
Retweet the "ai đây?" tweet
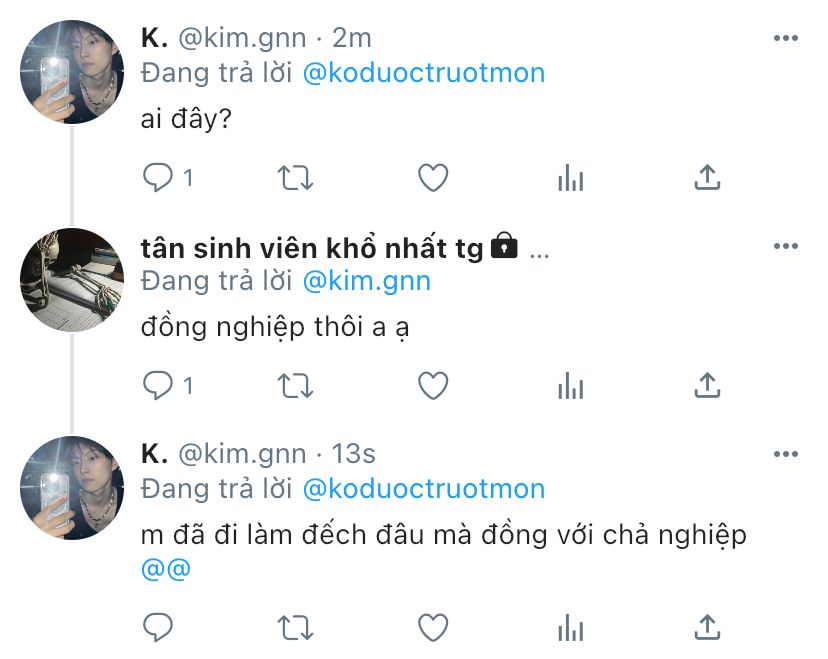[x=294, y=178]
